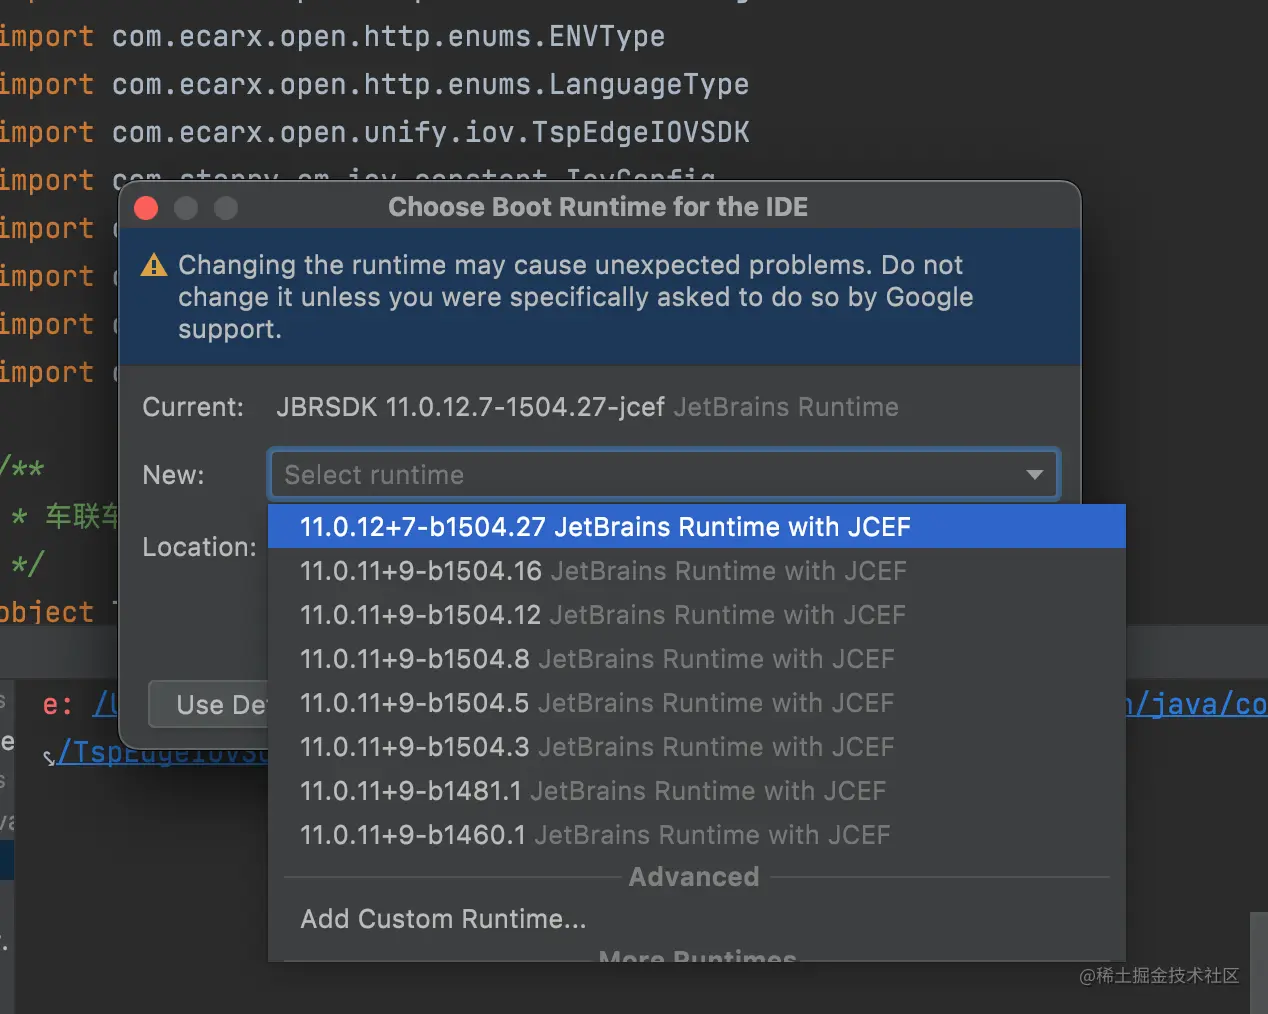Choose the 11.0.11+9-b1460.1 runtime
The image size is (1268, 1014).
tap(595, 835)
